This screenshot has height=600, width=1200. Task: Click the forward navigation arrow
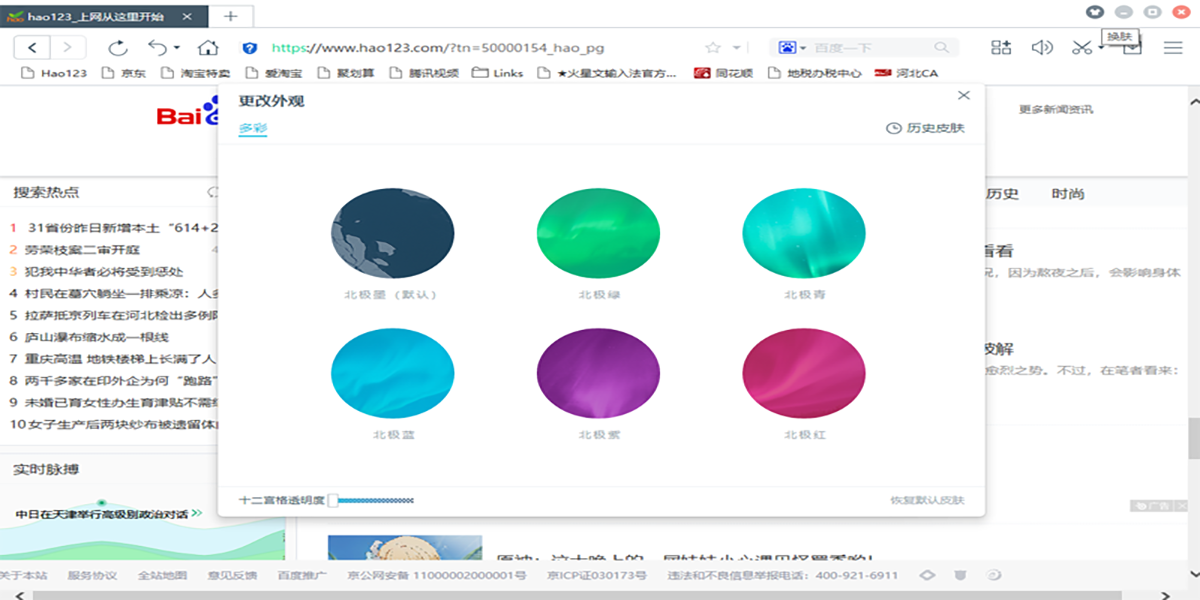click(x=67, y=47)
